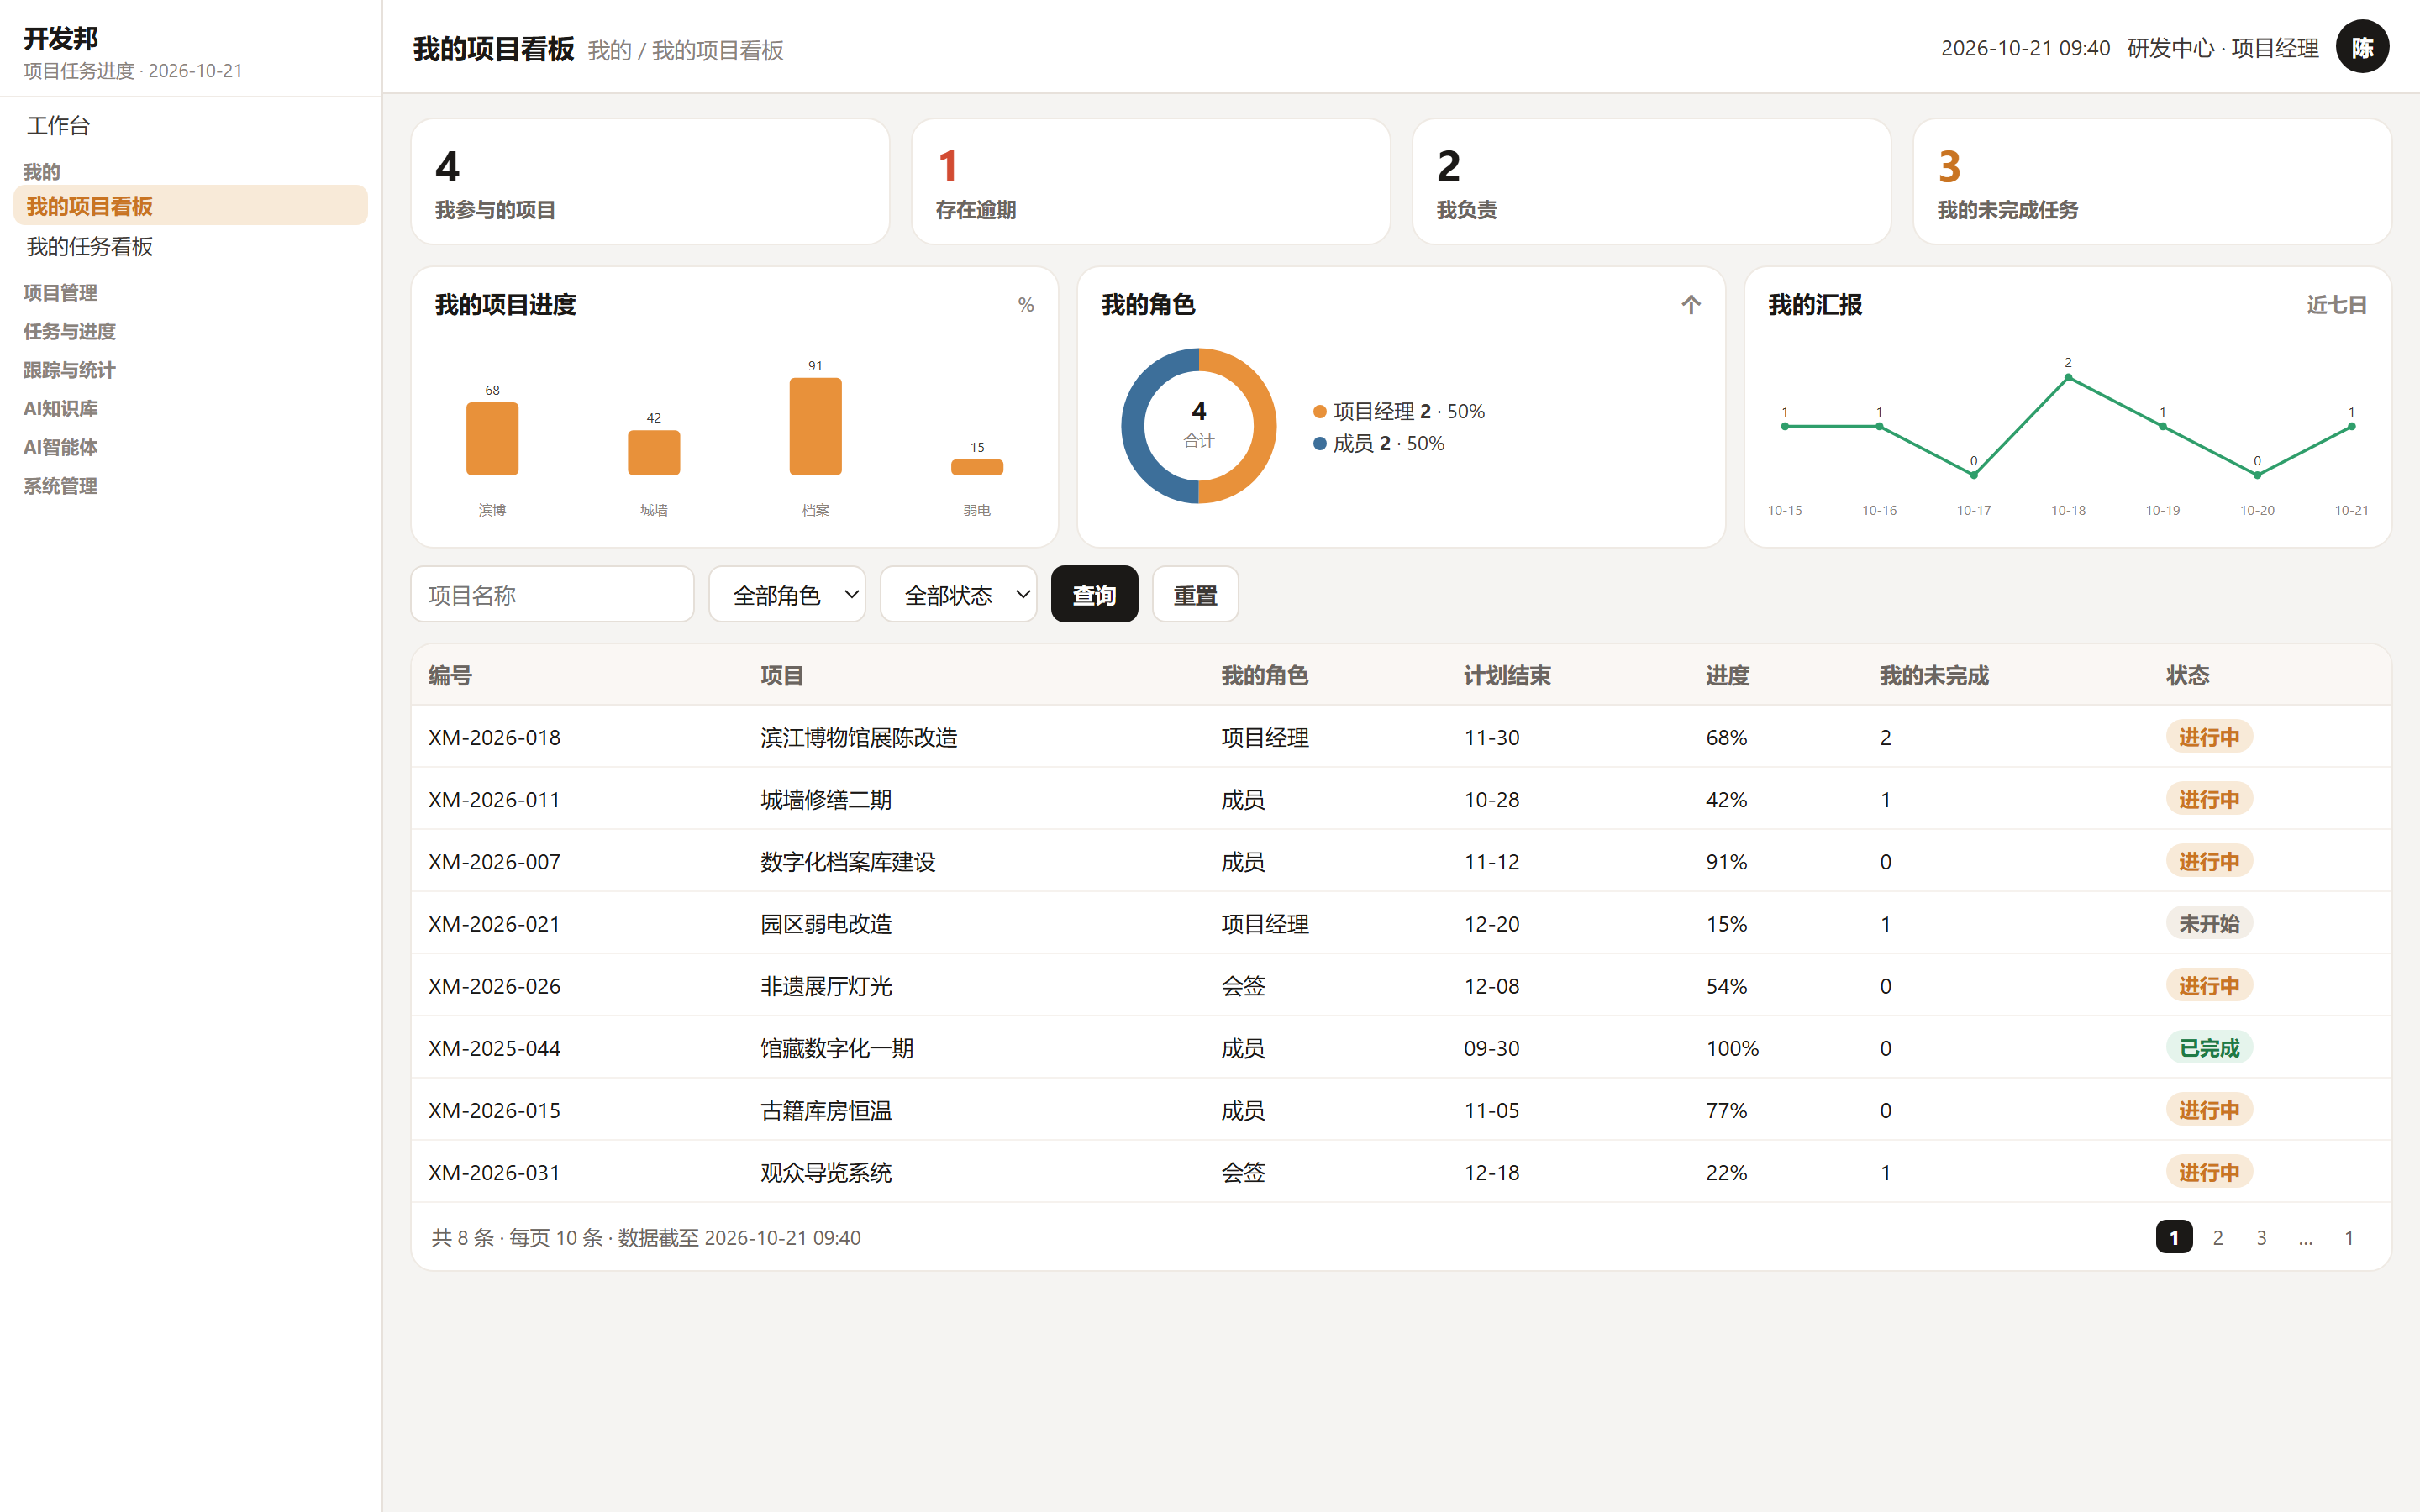Expand the AI智能体 sidebar section

click(60, 447)
